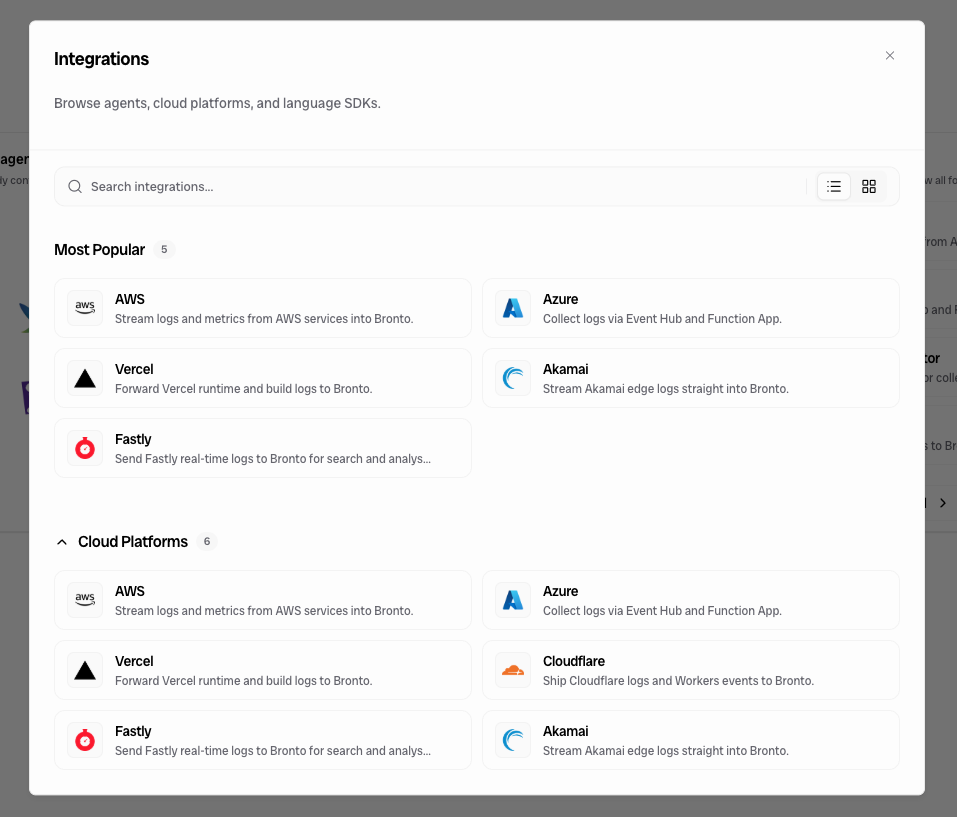Click the Azure logo under Most Popular

click(513, 308)
